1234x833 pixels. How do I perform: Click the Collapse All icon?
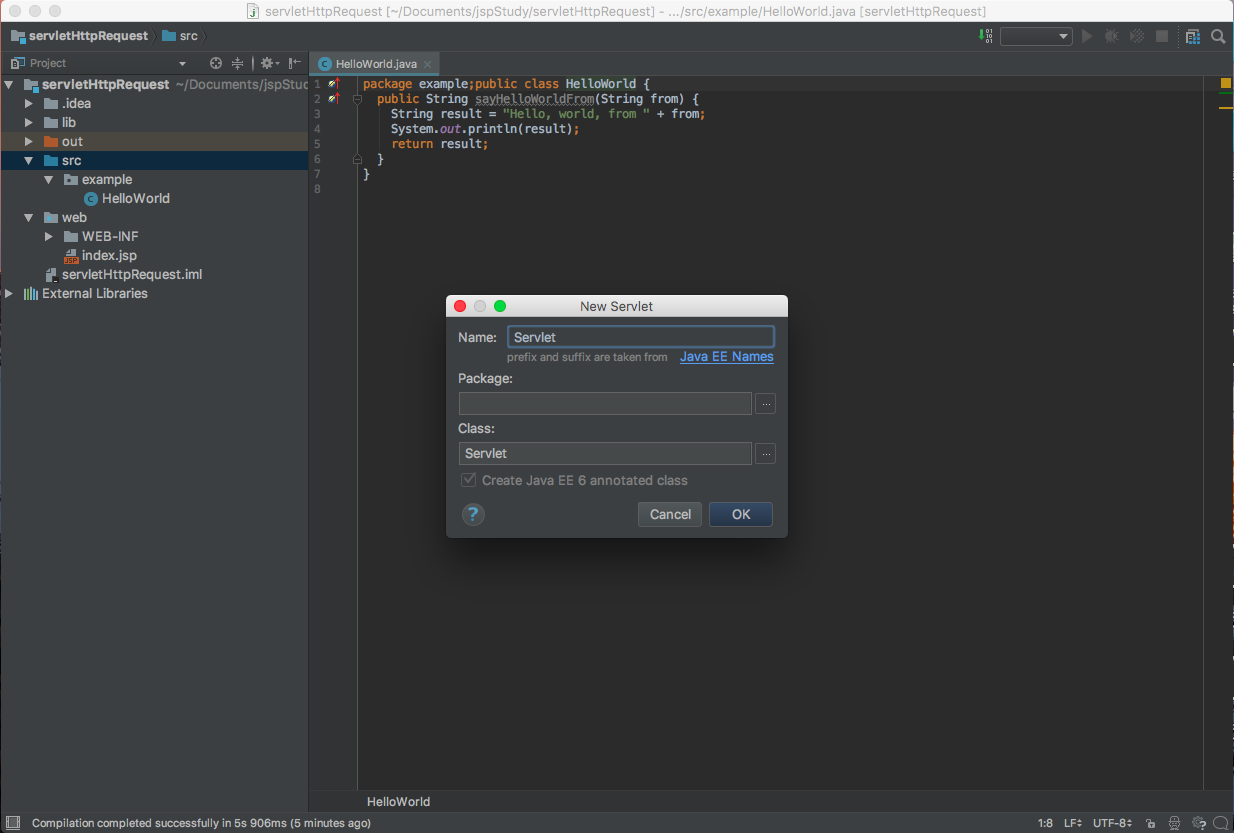238,63
